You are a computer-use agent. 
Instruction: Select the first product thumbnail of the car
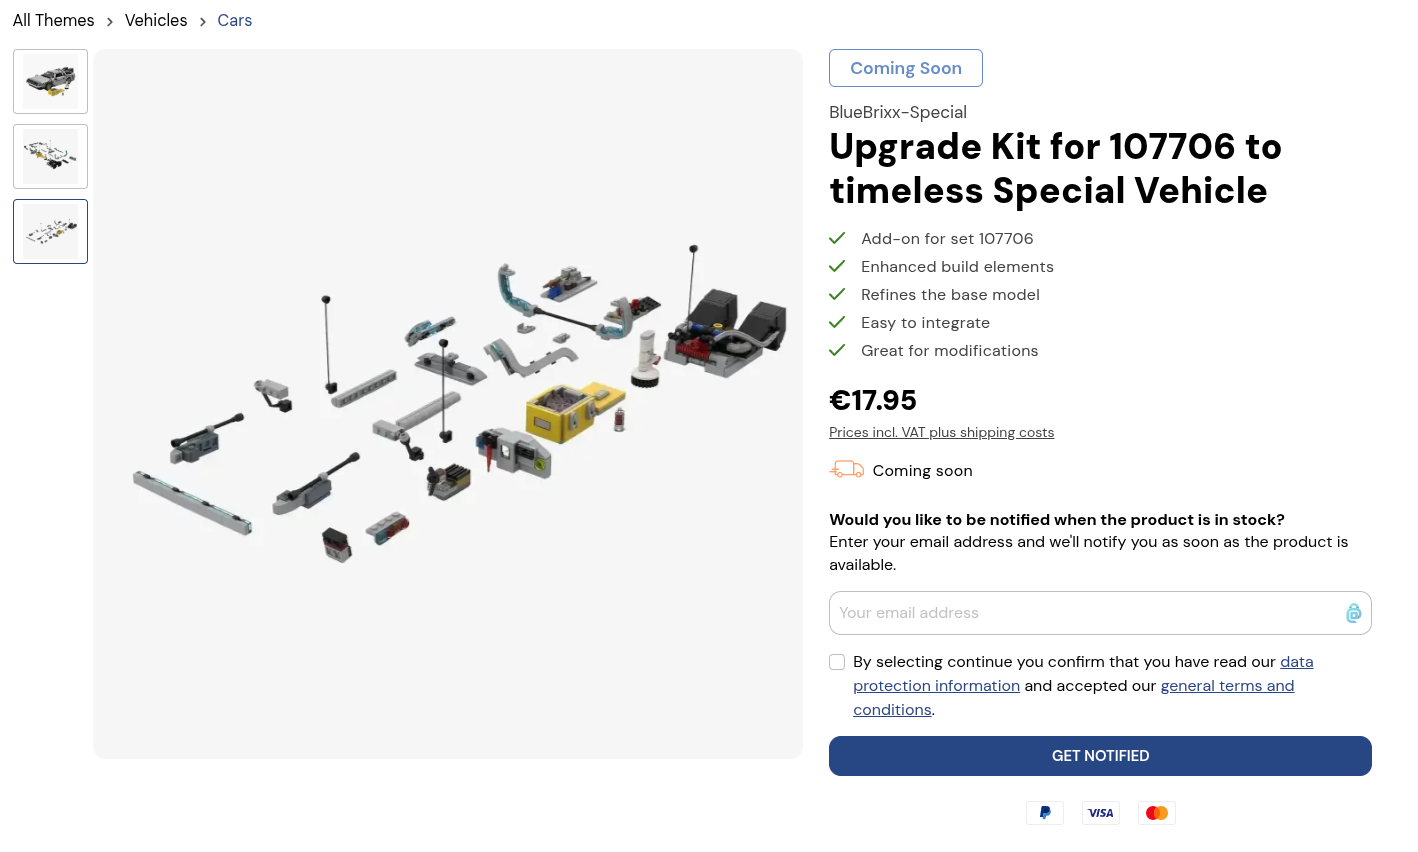click(50, 81)
